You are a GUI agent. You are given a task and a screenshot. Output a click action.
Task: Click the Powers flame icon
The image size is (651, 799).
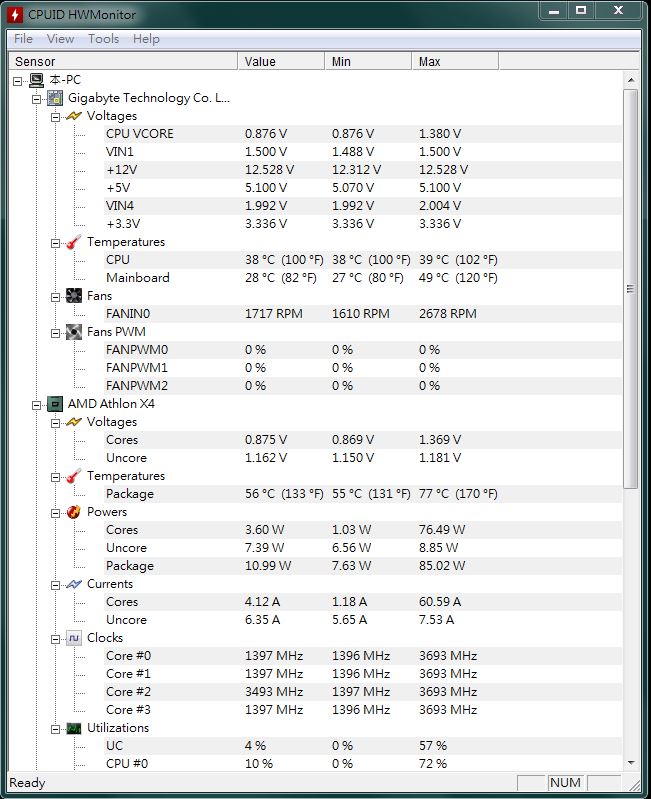(74, 512)
